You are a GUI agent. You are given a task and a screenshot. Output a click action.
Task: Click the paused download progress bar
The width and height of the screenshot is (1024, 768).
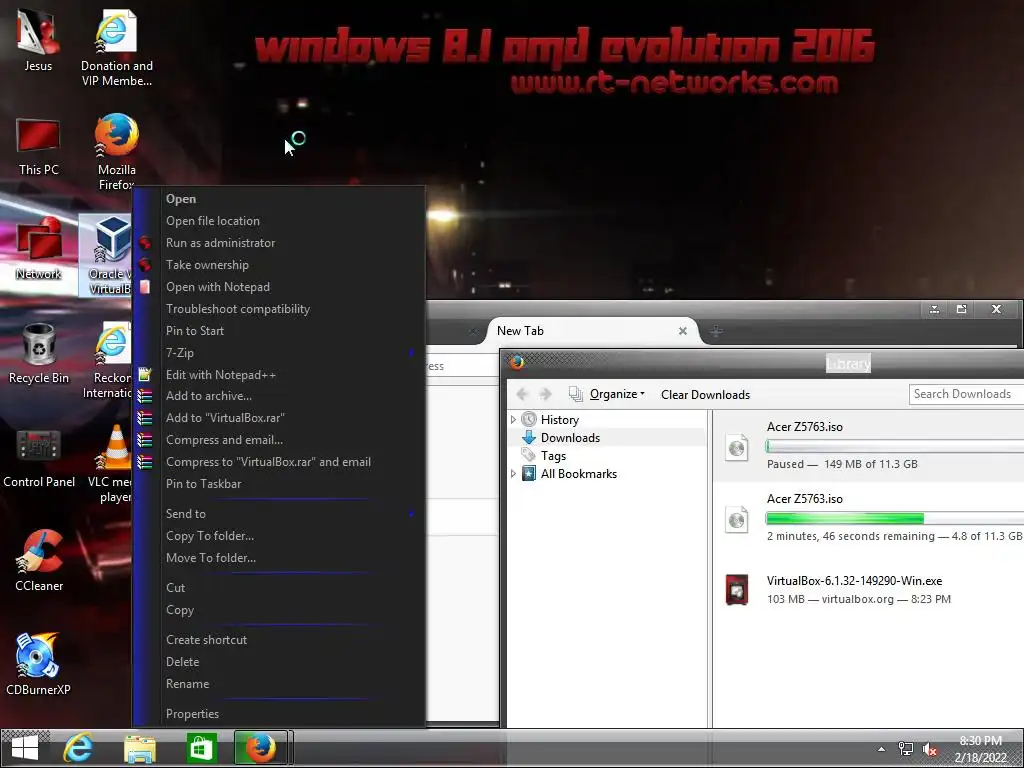point(895,447)
